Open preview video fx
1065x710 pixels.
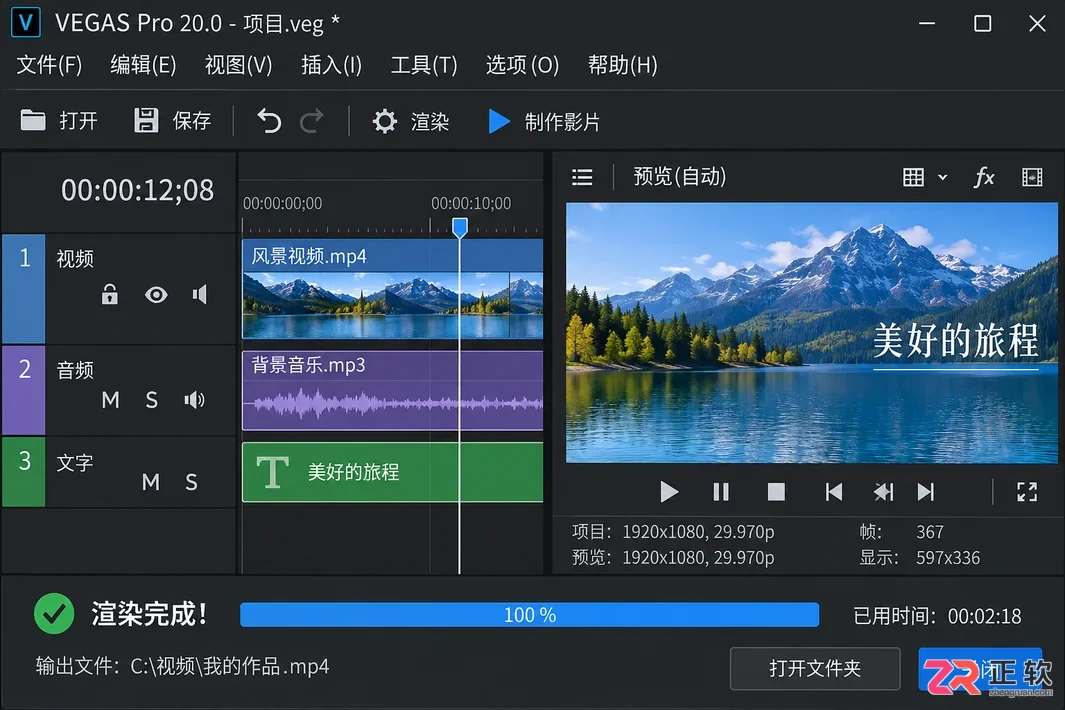[984, 177]
